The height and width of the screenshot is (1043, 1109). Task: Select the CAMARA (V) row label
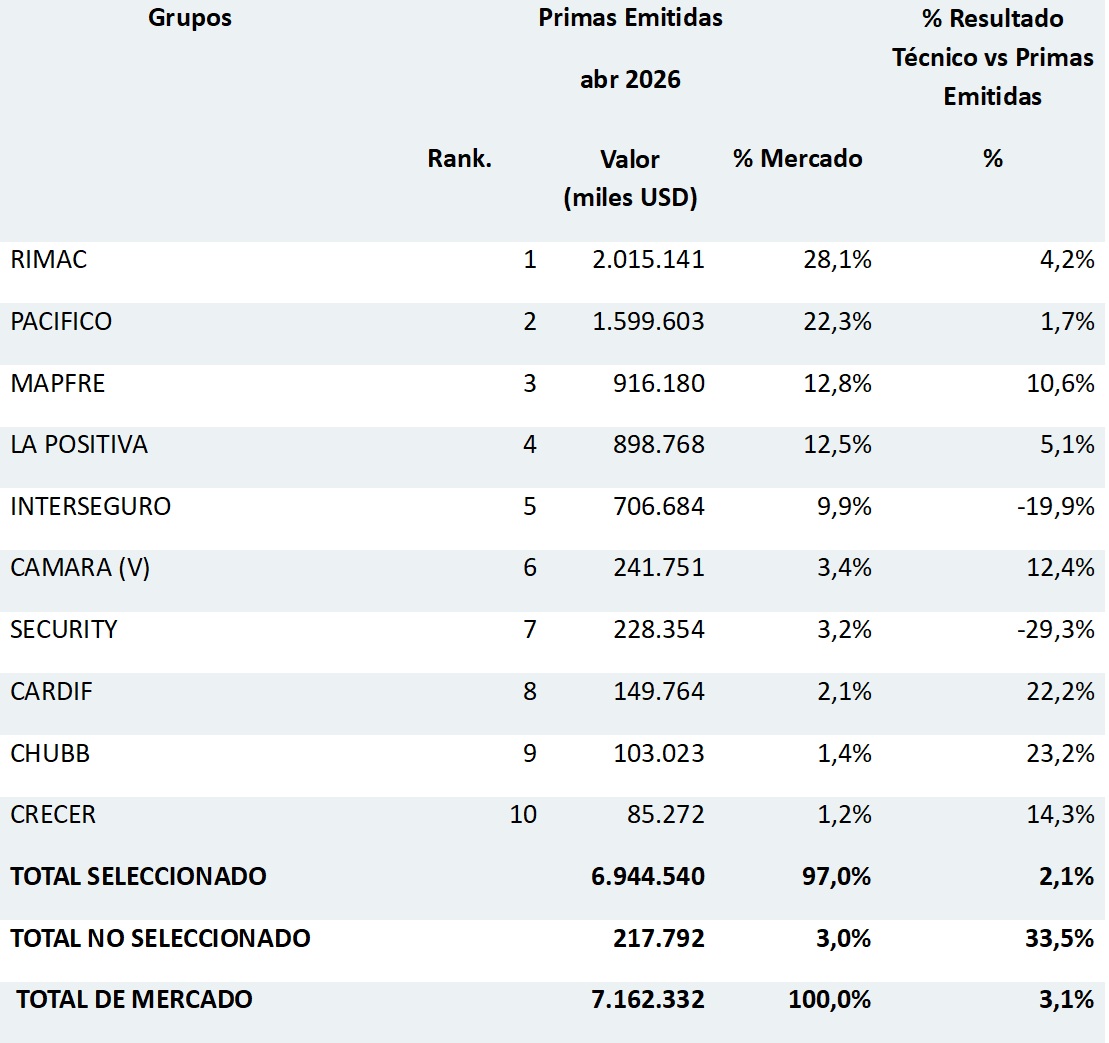pos(80,568)
